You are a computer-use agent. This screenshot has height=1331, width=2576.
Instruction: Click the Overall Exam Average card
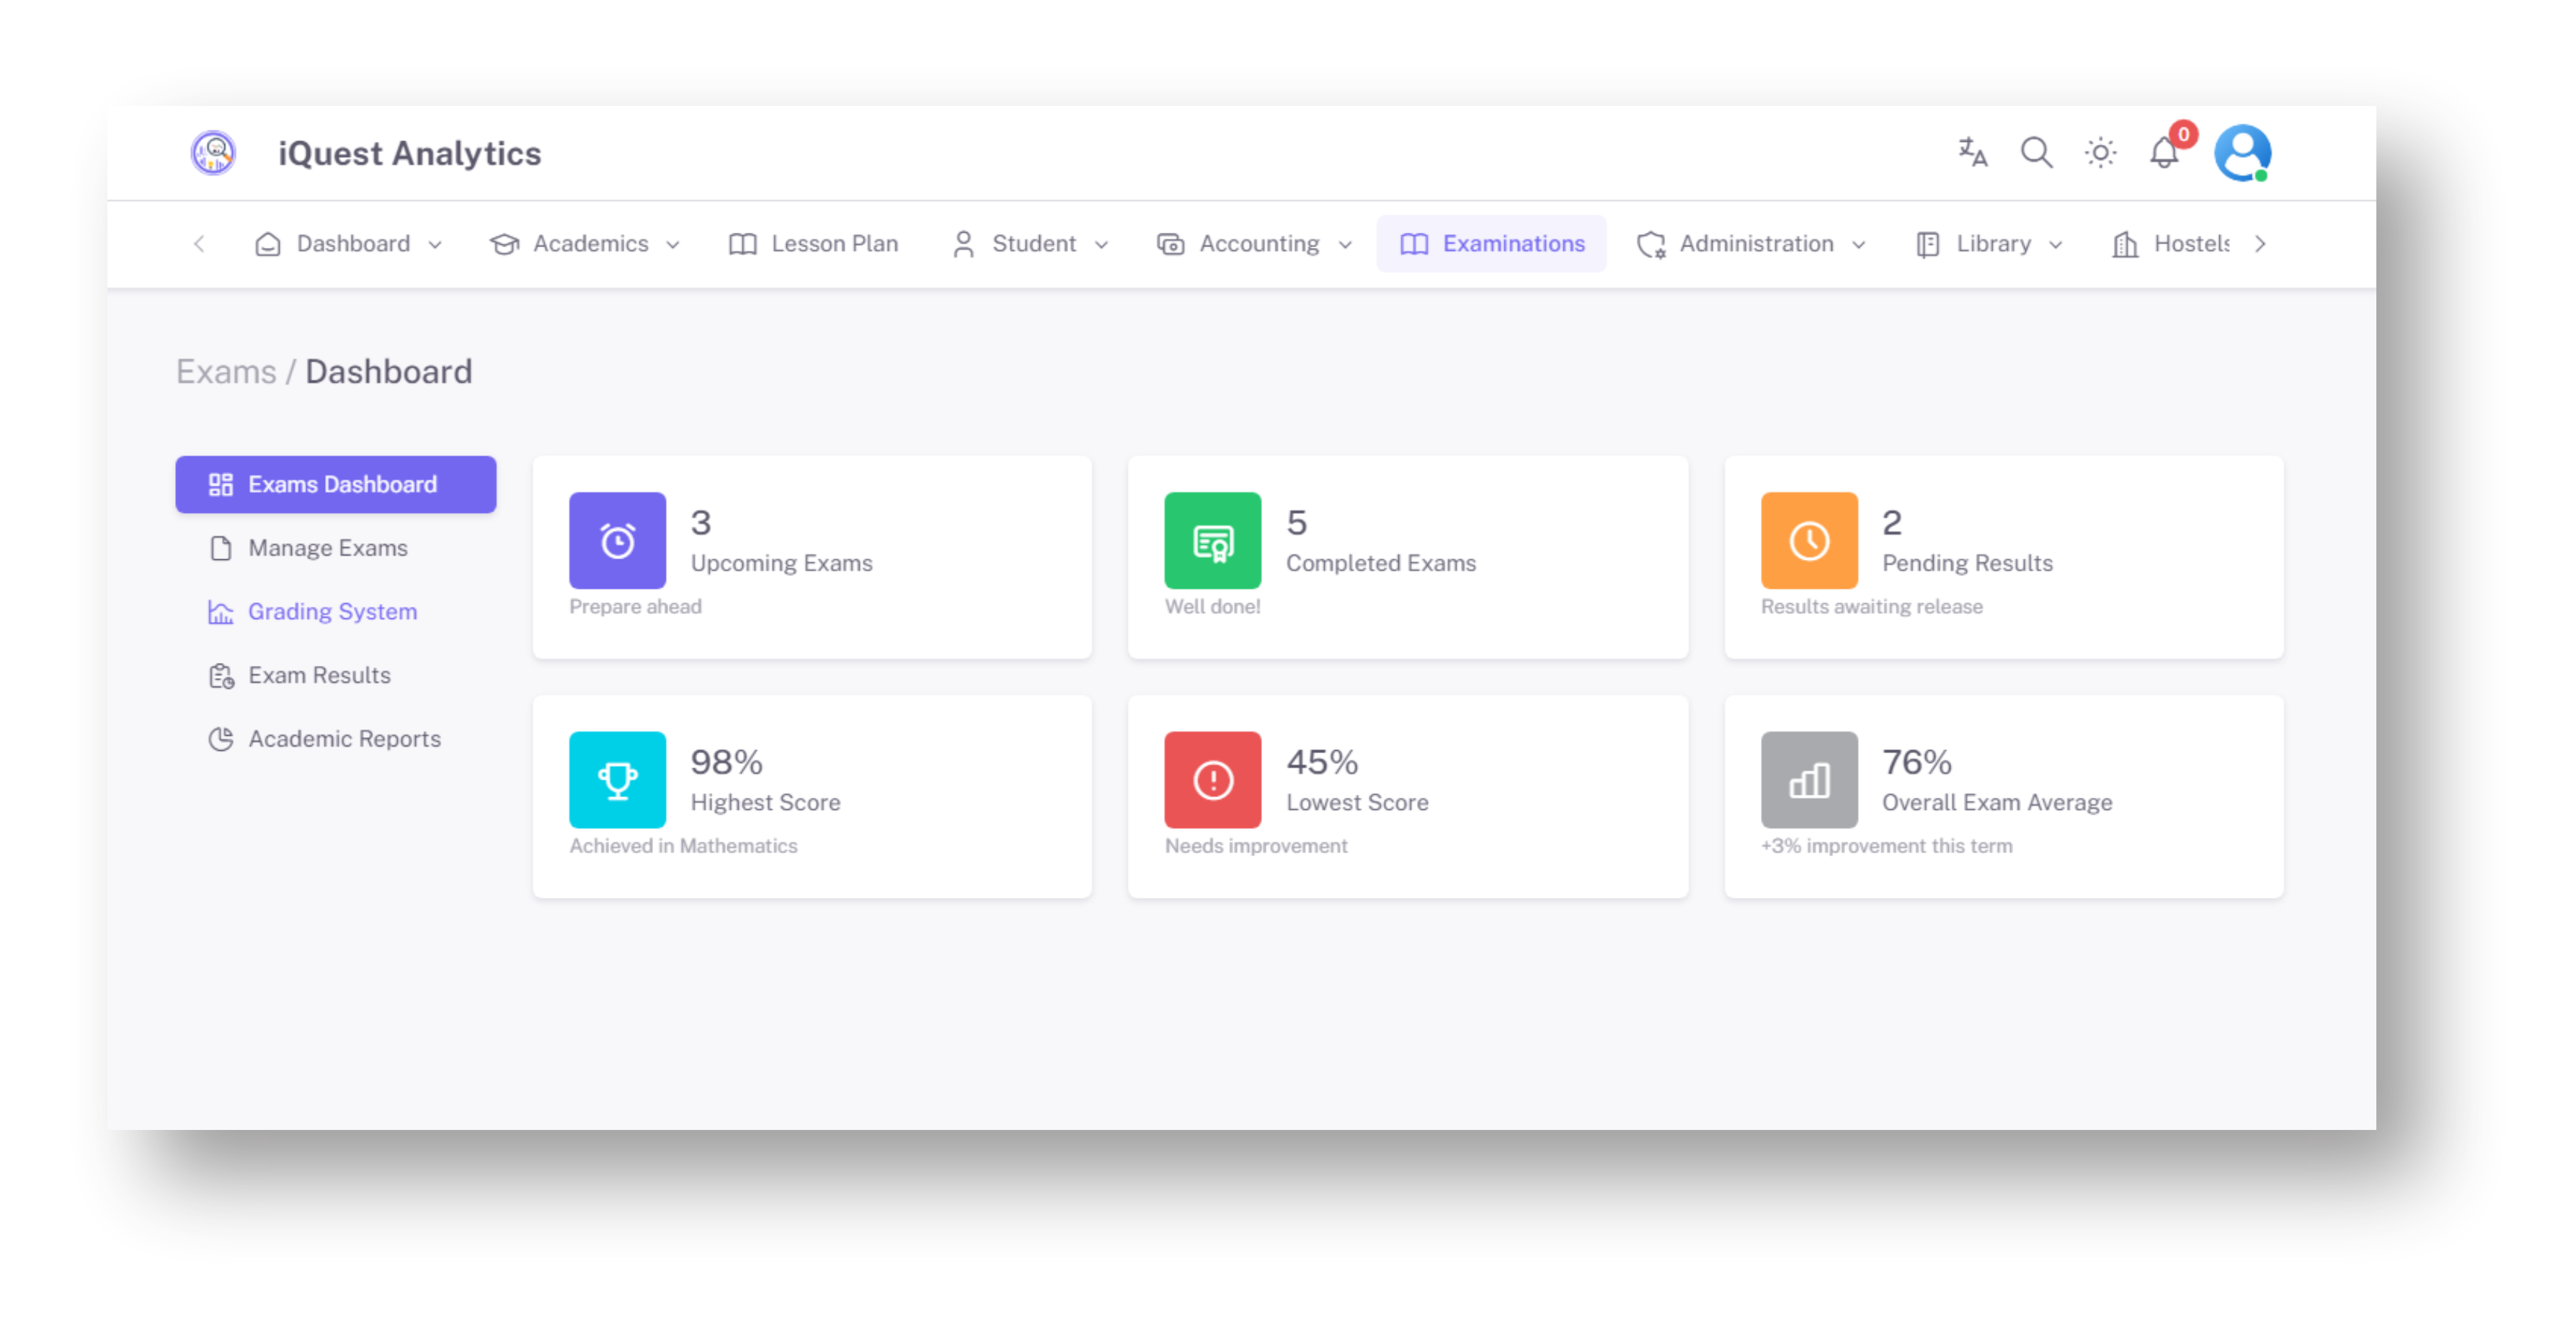2003,796
